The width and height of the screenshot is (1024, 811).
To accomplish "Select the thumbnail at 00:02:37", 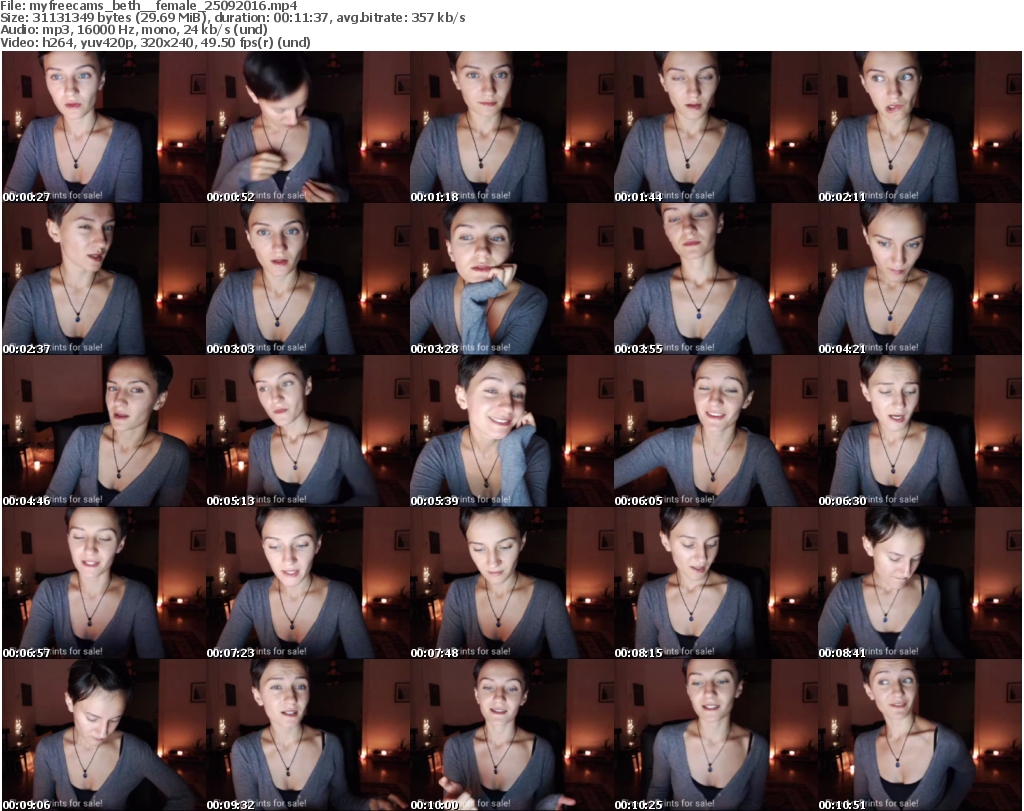I will (x=104, y=279).
